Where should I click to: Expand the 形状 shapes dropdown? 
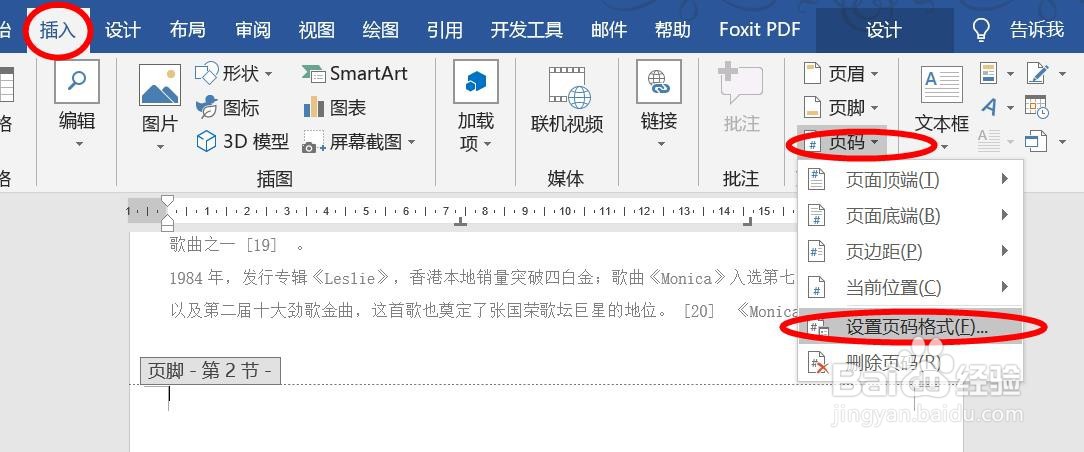tap(269, 73)
